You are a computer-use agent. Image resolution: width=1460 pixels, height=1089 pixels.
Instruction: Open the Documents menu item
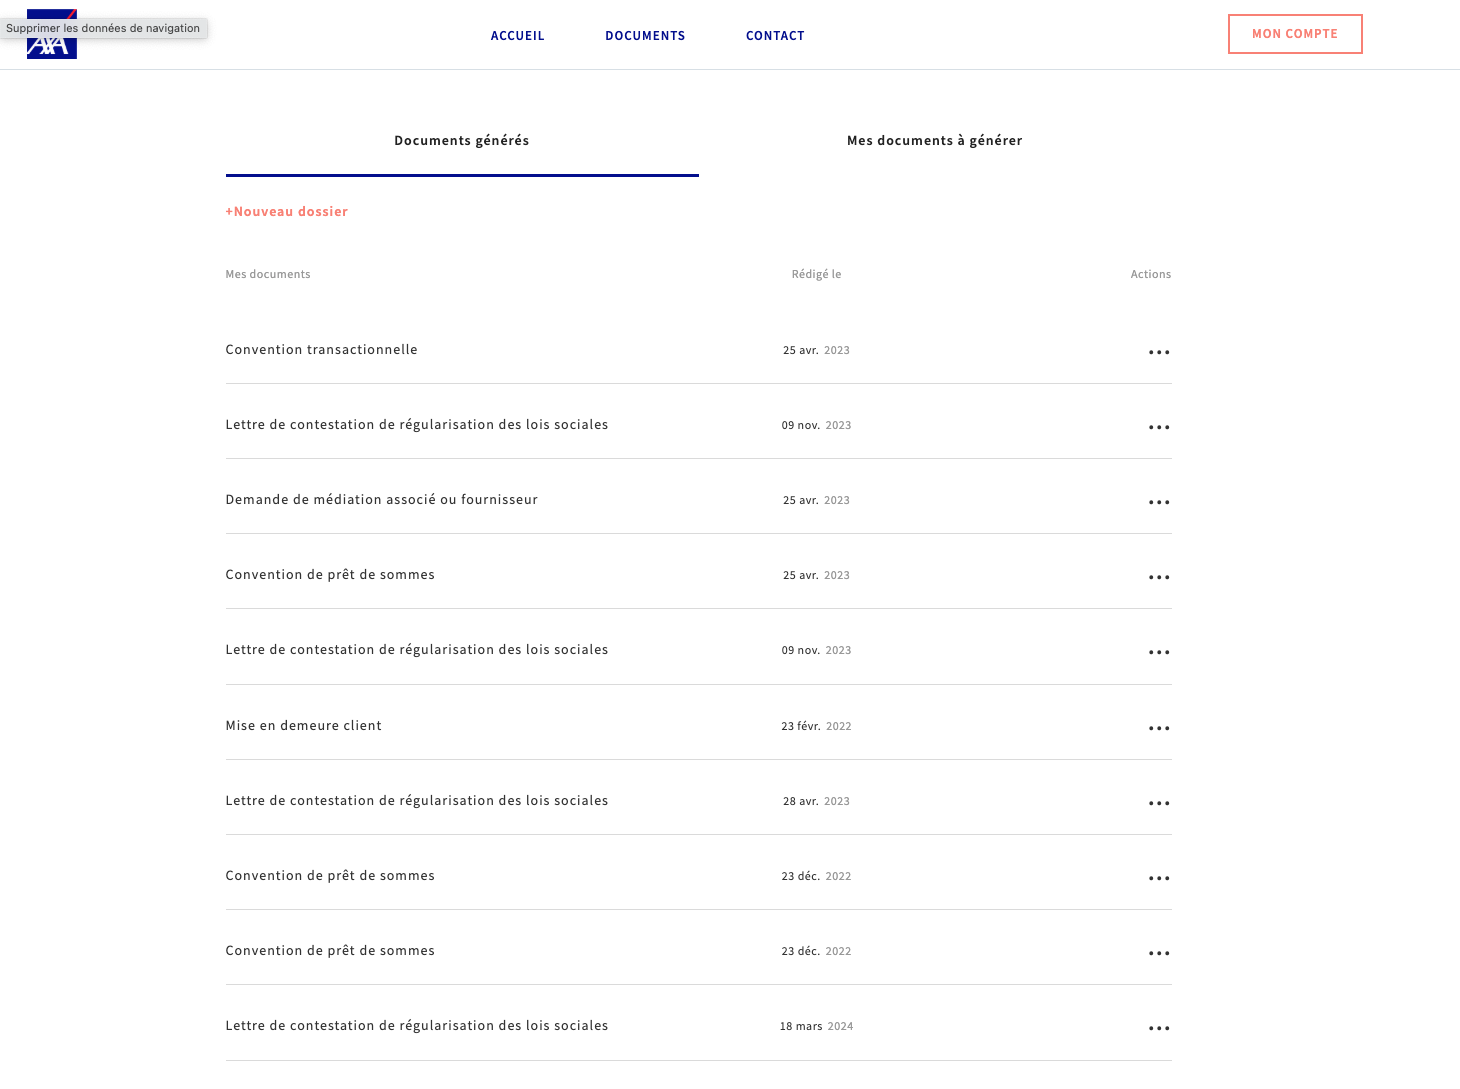tap(645, 36)
